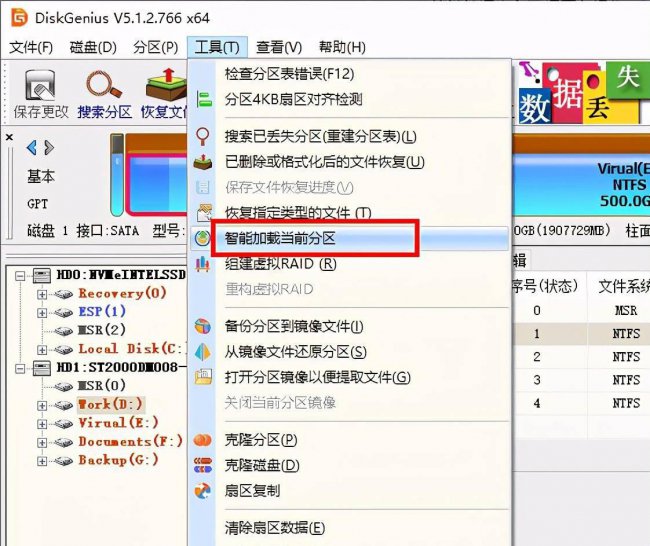Close the open 工具(T) menu
The image size is (650, 546).
tap(217, 47)
